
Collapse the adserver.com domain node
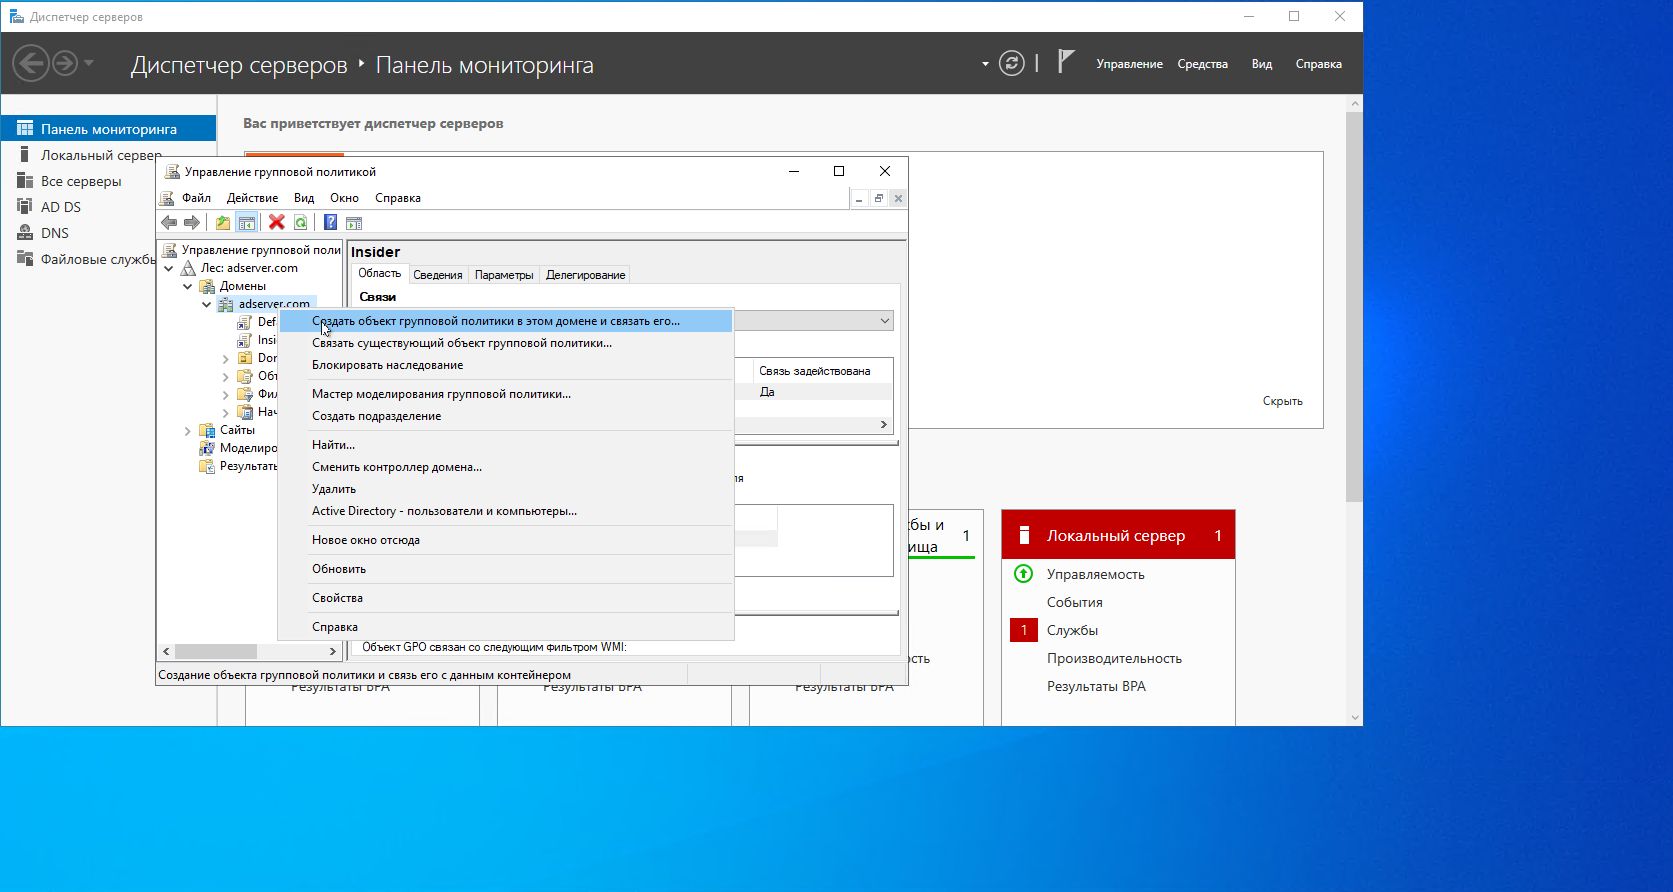207,304
